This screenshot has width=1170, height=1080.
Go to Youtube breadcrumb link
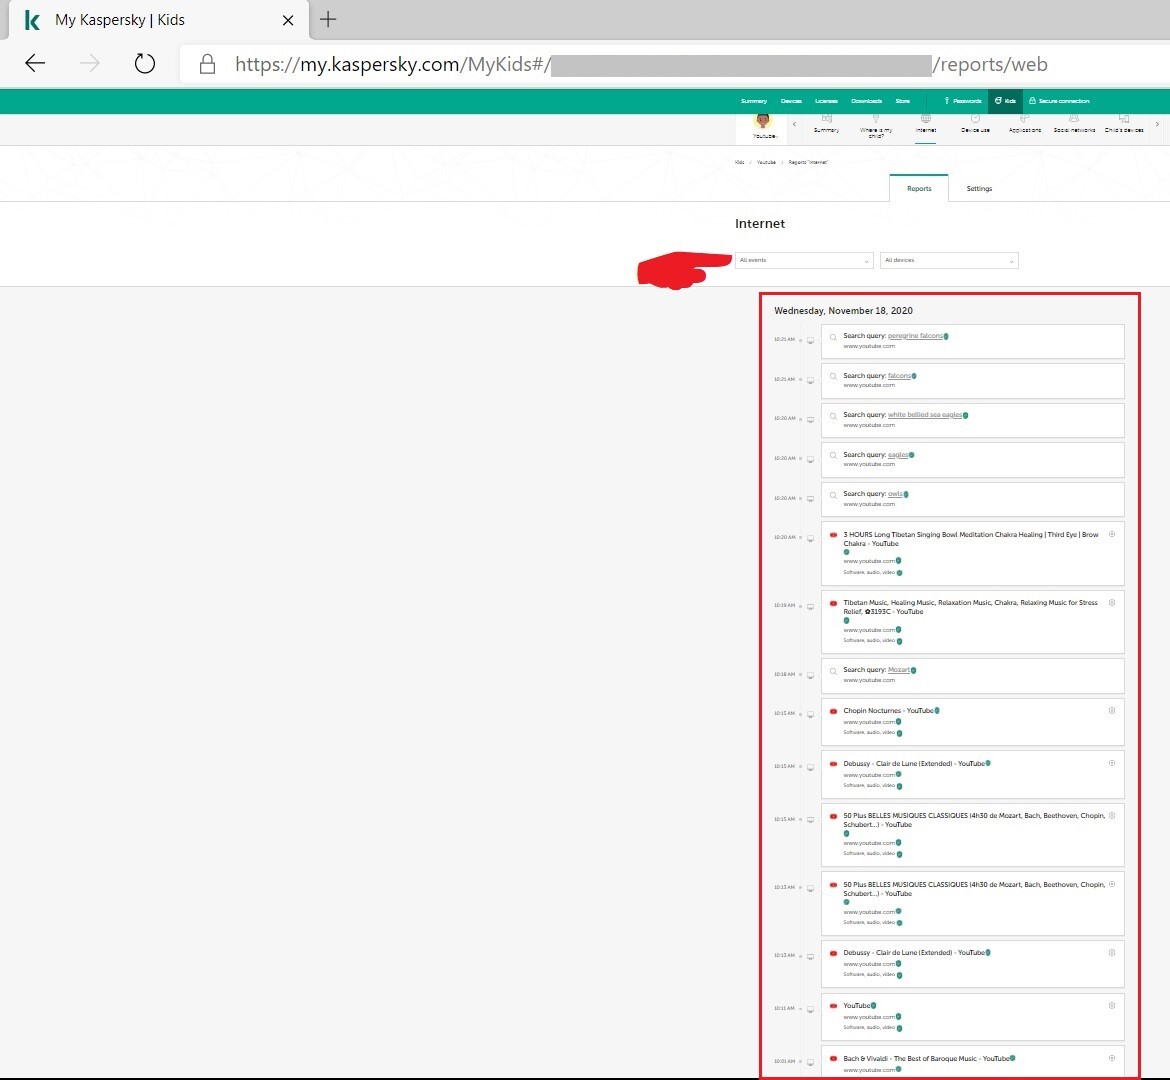766,162
